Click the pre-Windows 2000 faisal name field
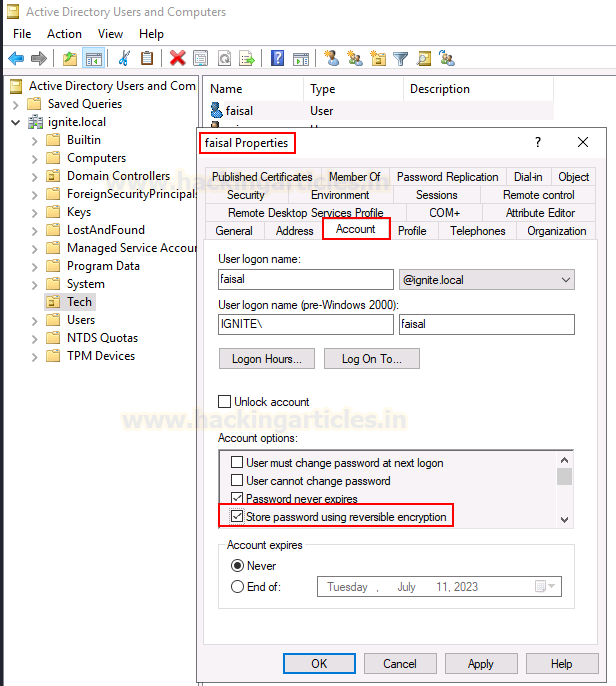This screenshot has width=616, height=686. click(x=486, y=324)
